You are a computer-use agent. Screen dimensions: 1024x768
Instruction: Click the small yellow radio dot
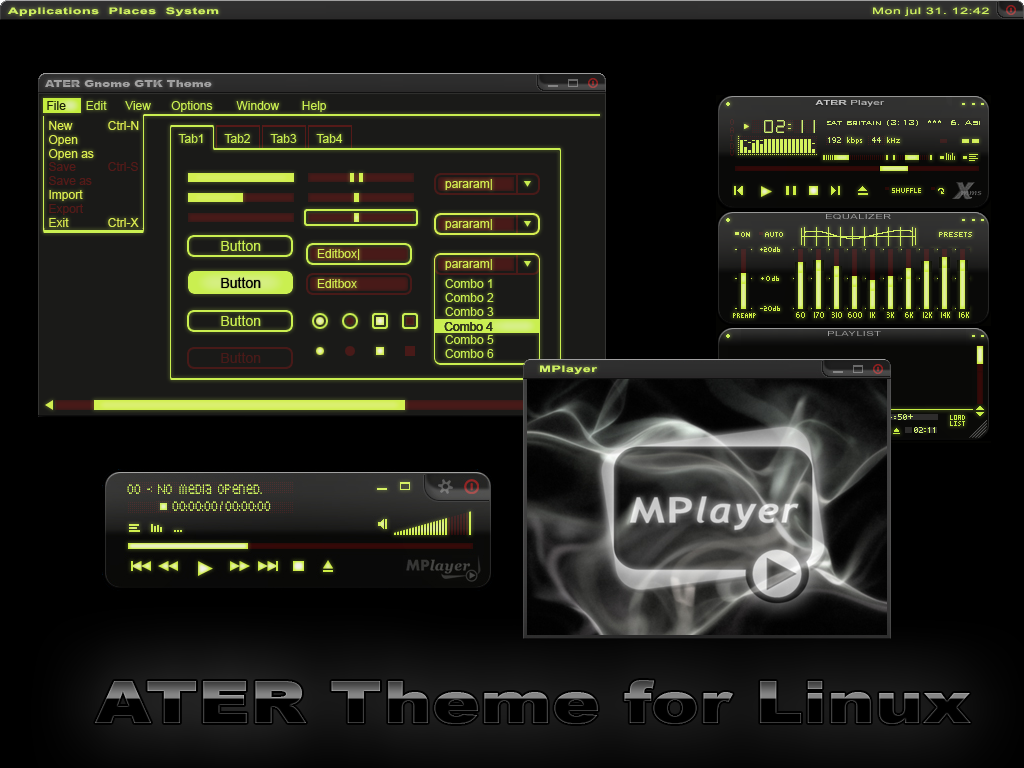click(x=320, y=351)
